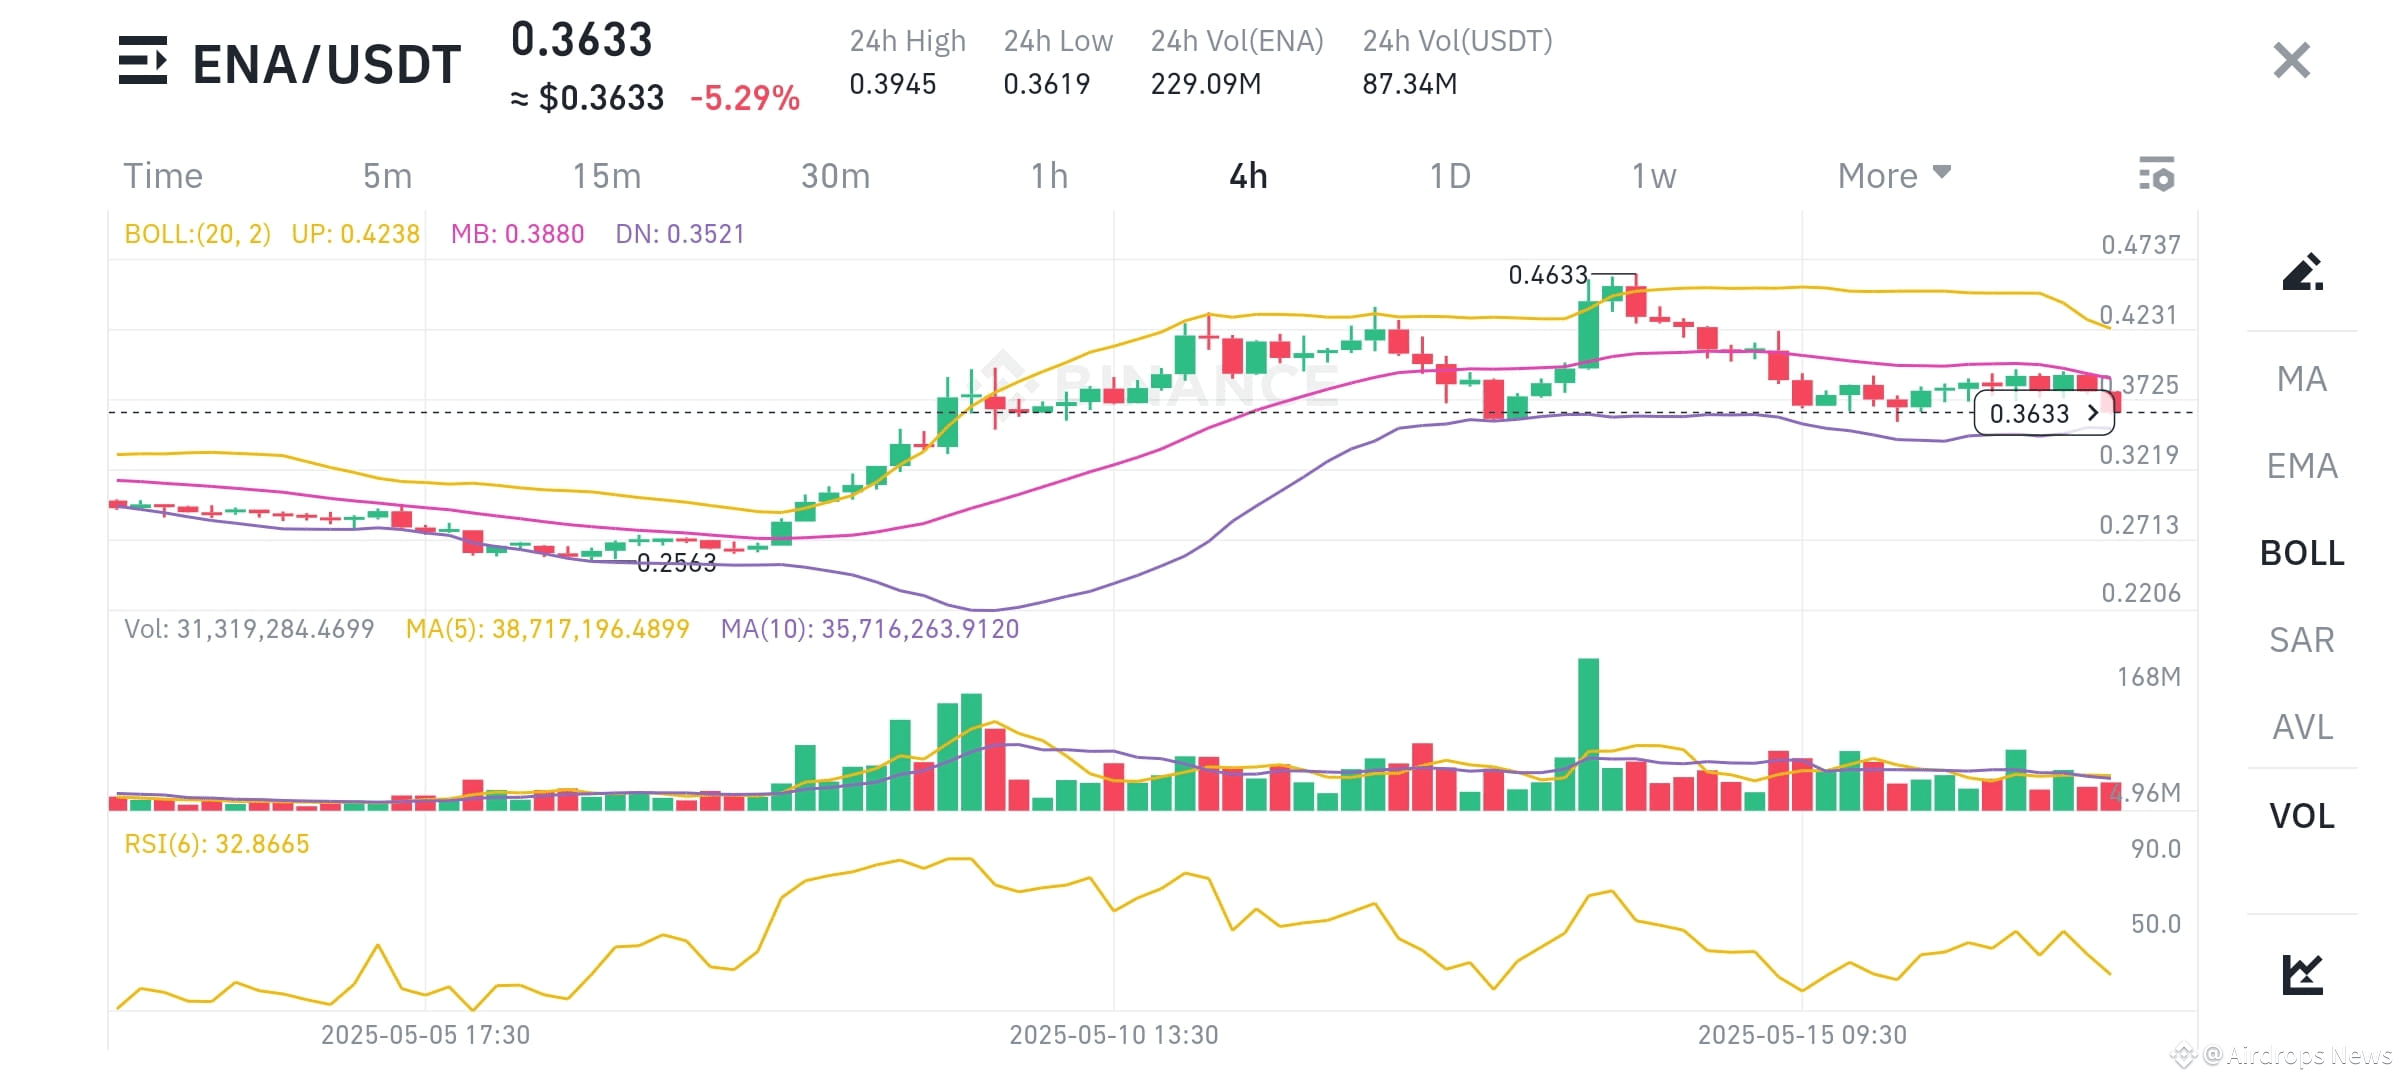Click the ENA/USDT pair selector icon
2400x1080 pixels.
tap(141, 60)
